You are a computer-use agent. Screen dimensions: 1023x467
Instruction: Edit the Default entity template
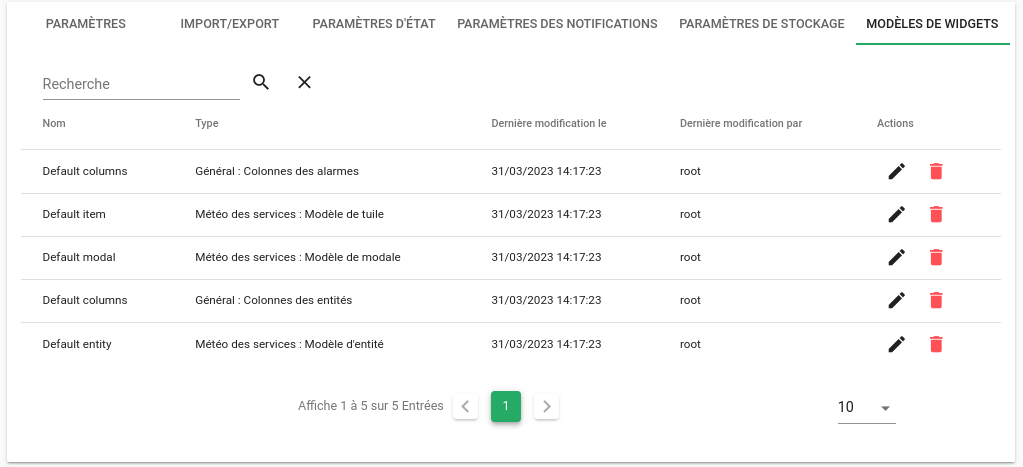point(897,344)
